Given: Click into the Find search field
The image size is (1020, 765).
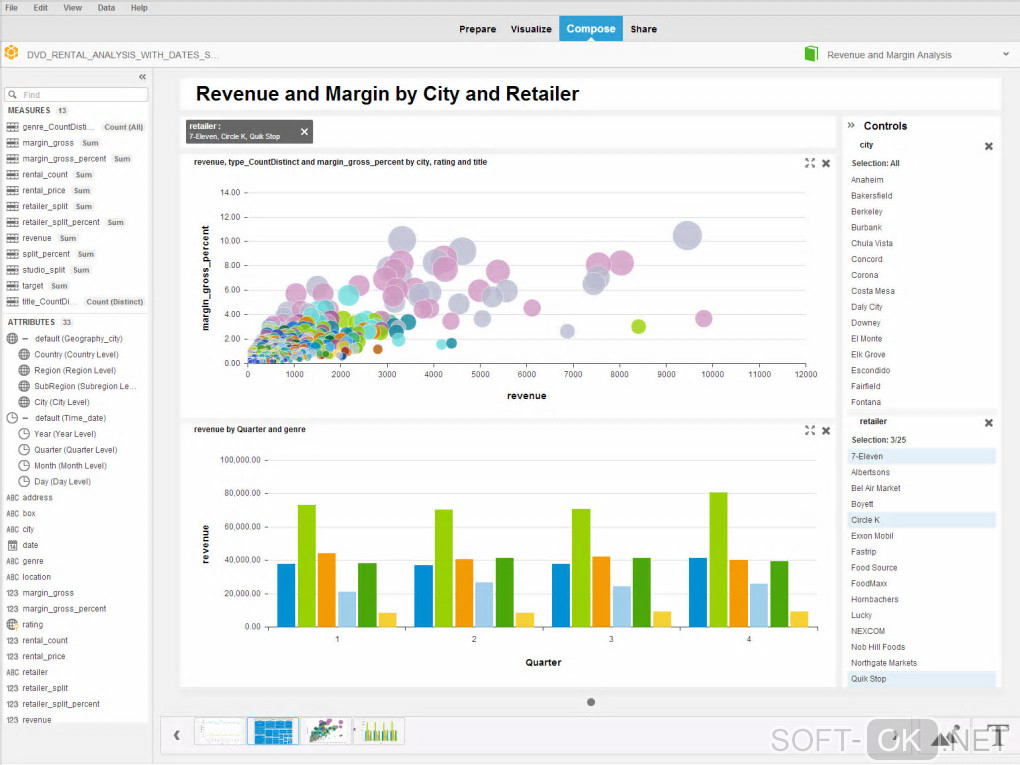Looking at the screenshot, I should click(x=76, y=94).
